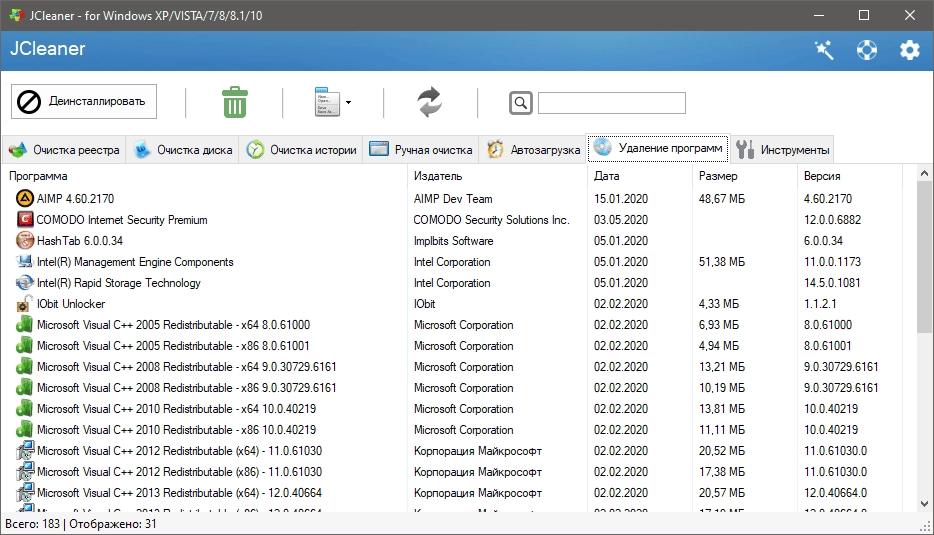This screenshot has width=934, height=535.
Task: Click the Visual C++ 2005 x64 row icon
Action: (x=24, y=325)
